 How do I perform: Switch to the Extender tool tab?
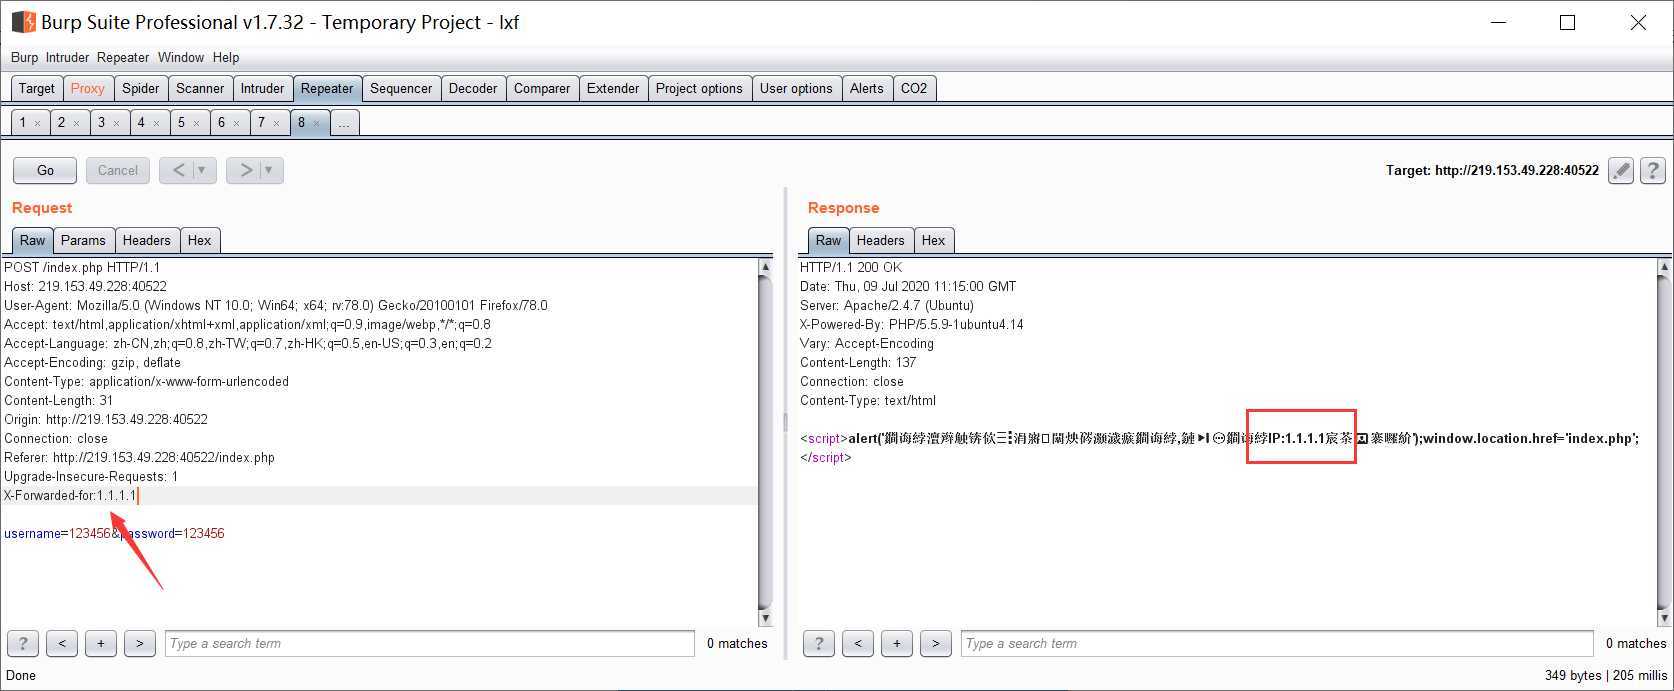pyautogui.click(x=613, y=88)
